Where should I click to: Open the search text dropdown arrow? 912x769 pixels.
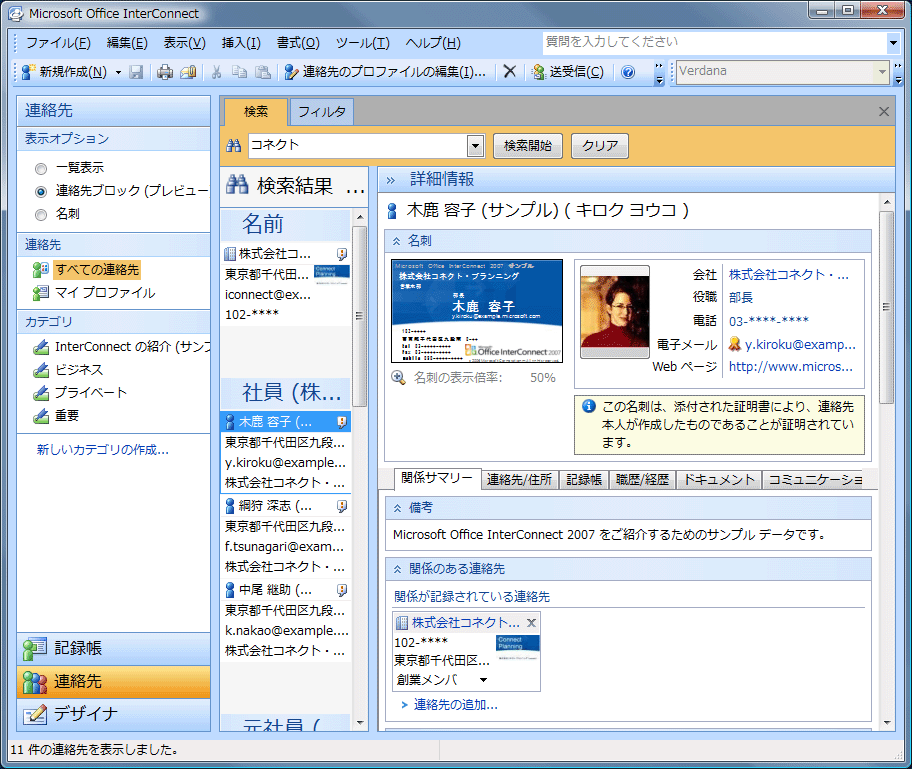tap(475, 145)
